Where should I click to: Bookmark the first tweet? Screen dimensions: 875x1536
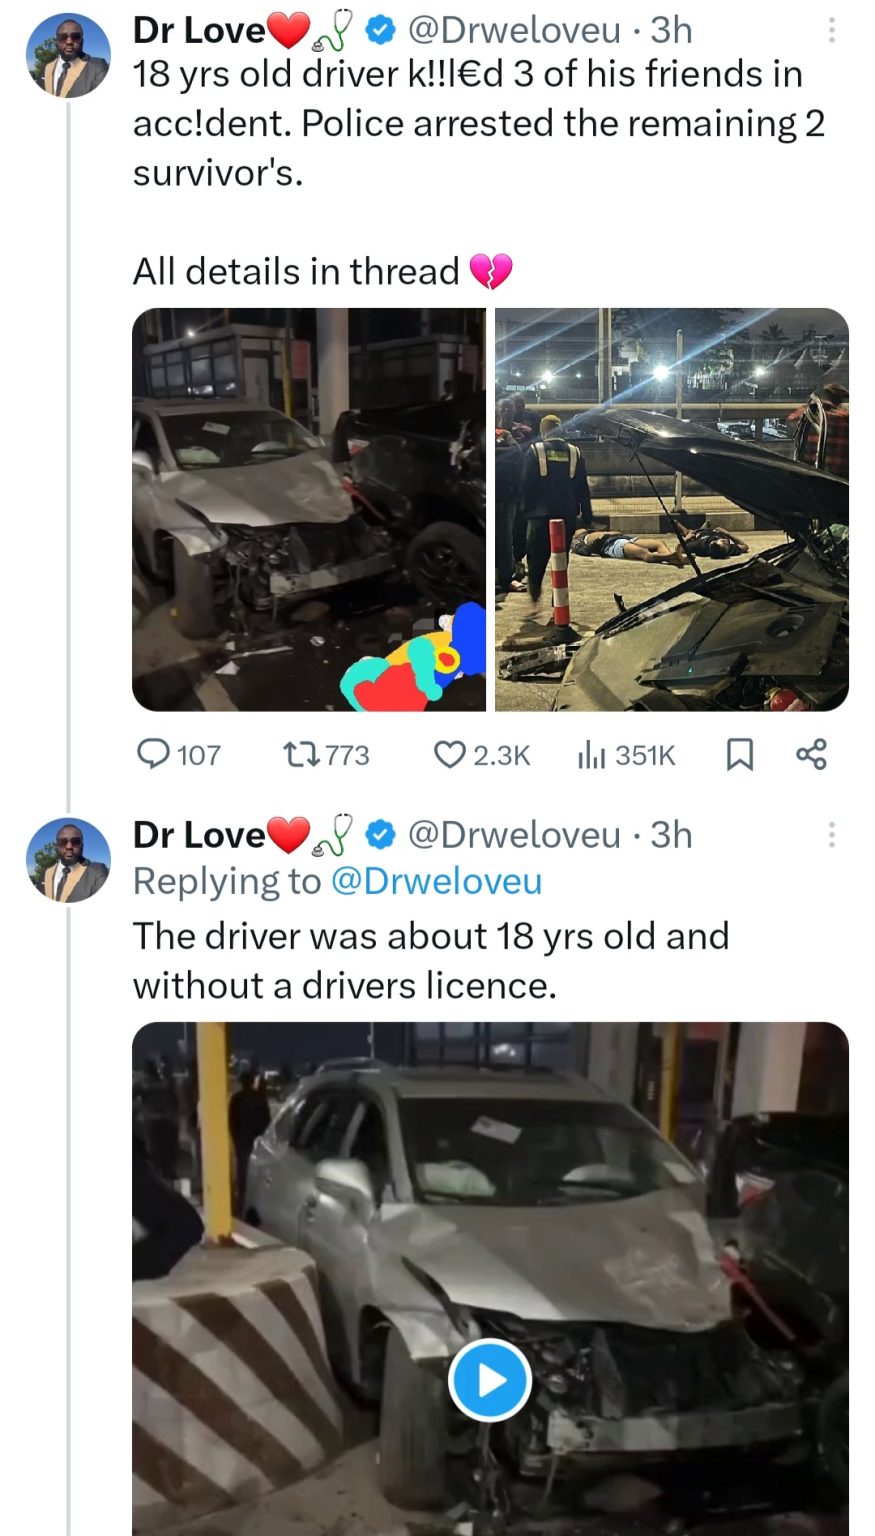(x=738, y=755)
